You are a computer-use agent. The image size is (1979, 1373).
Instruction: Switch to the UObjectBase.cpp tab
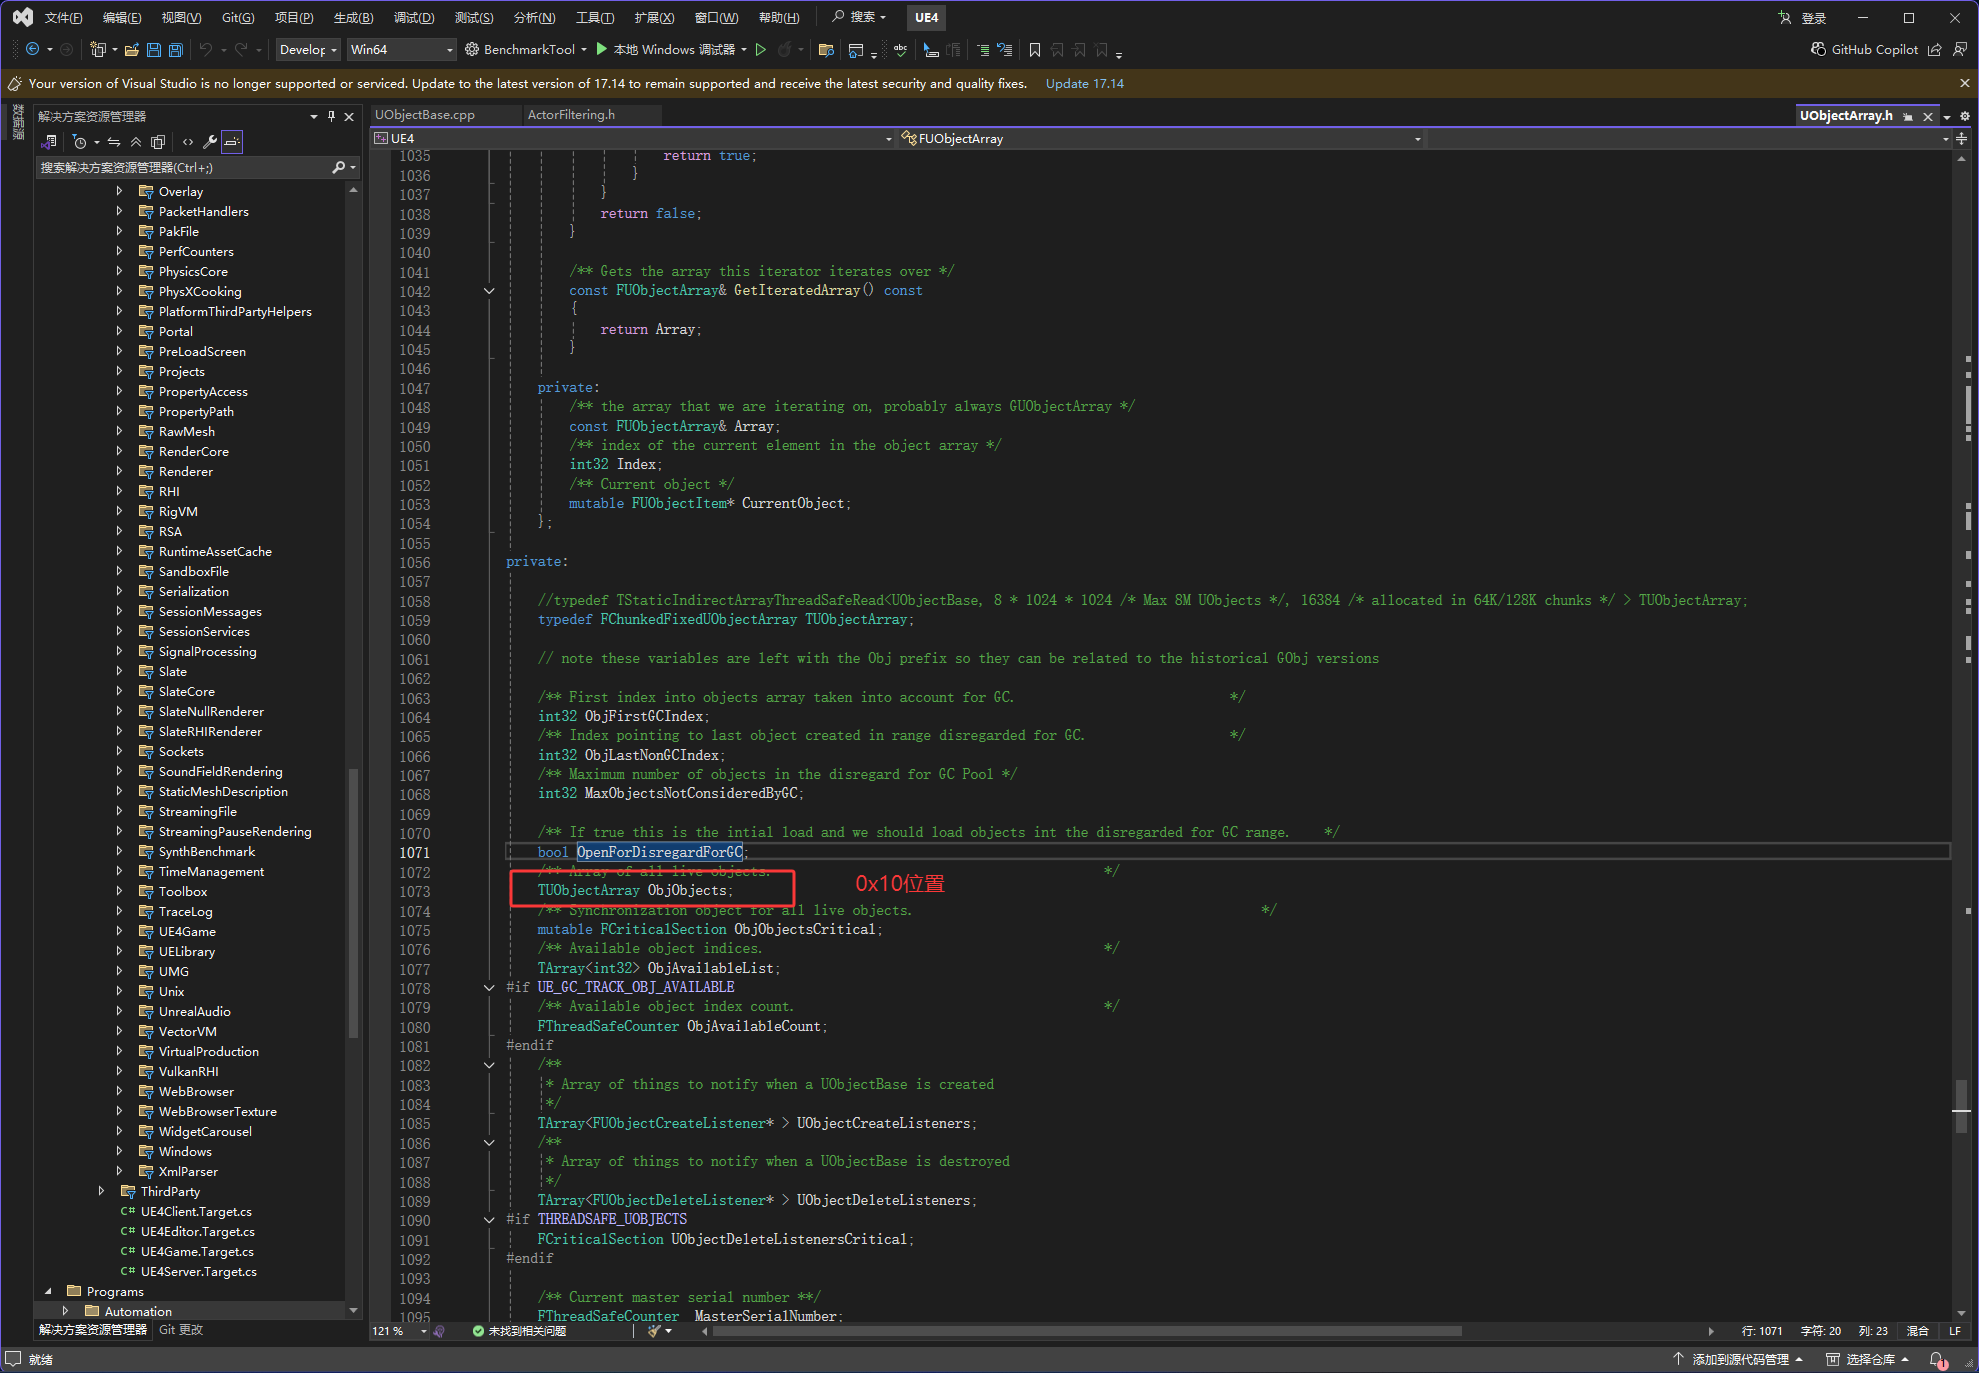(x=425, y=115)
